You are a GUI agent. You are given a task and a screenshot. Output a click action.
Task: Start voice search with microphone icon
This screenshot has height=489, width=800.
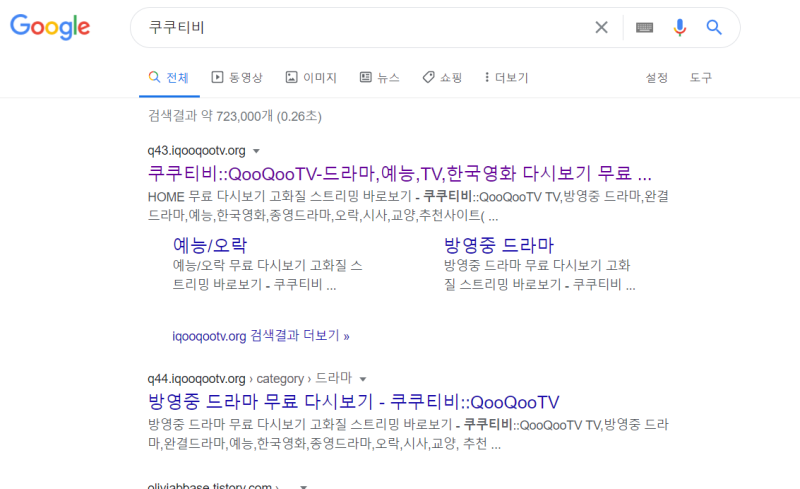coord(680,28)
